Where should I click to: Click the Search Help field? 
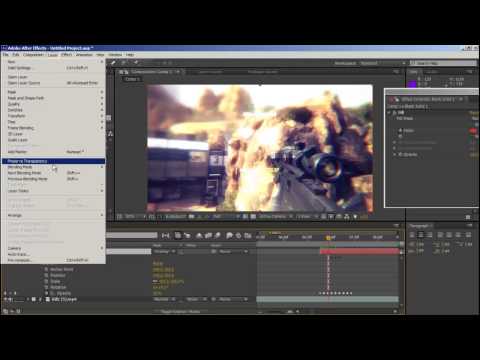click(x=443, y=63)
